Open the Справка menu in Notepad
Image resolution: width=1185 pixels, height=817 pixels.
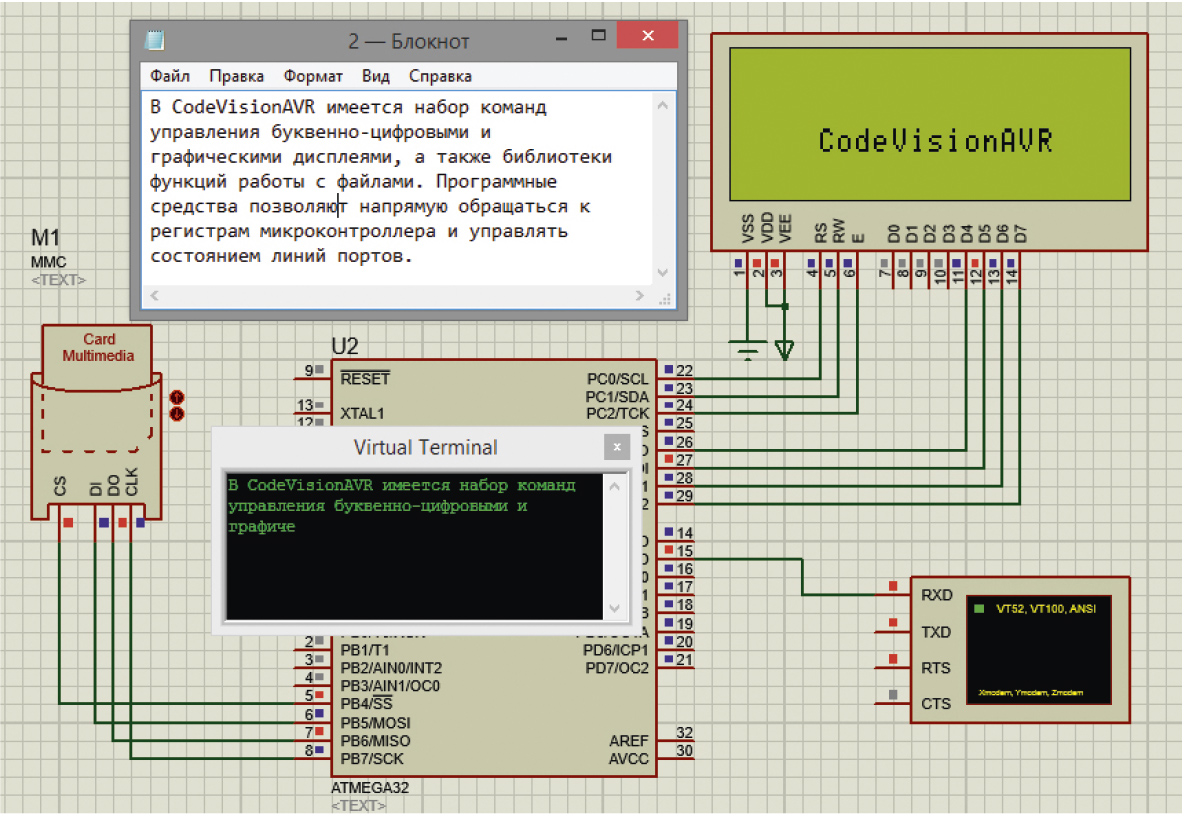[440, 76]
